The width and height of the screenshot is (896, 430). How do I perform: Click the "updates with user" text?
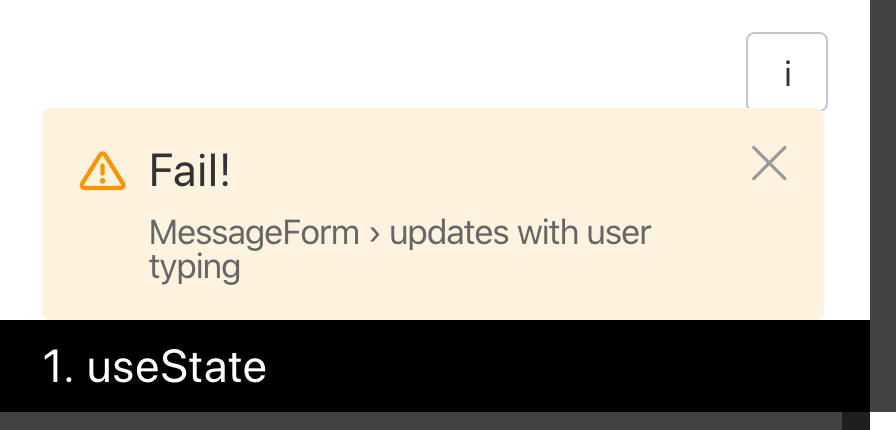pyautogui.click(x=520, y=233)
